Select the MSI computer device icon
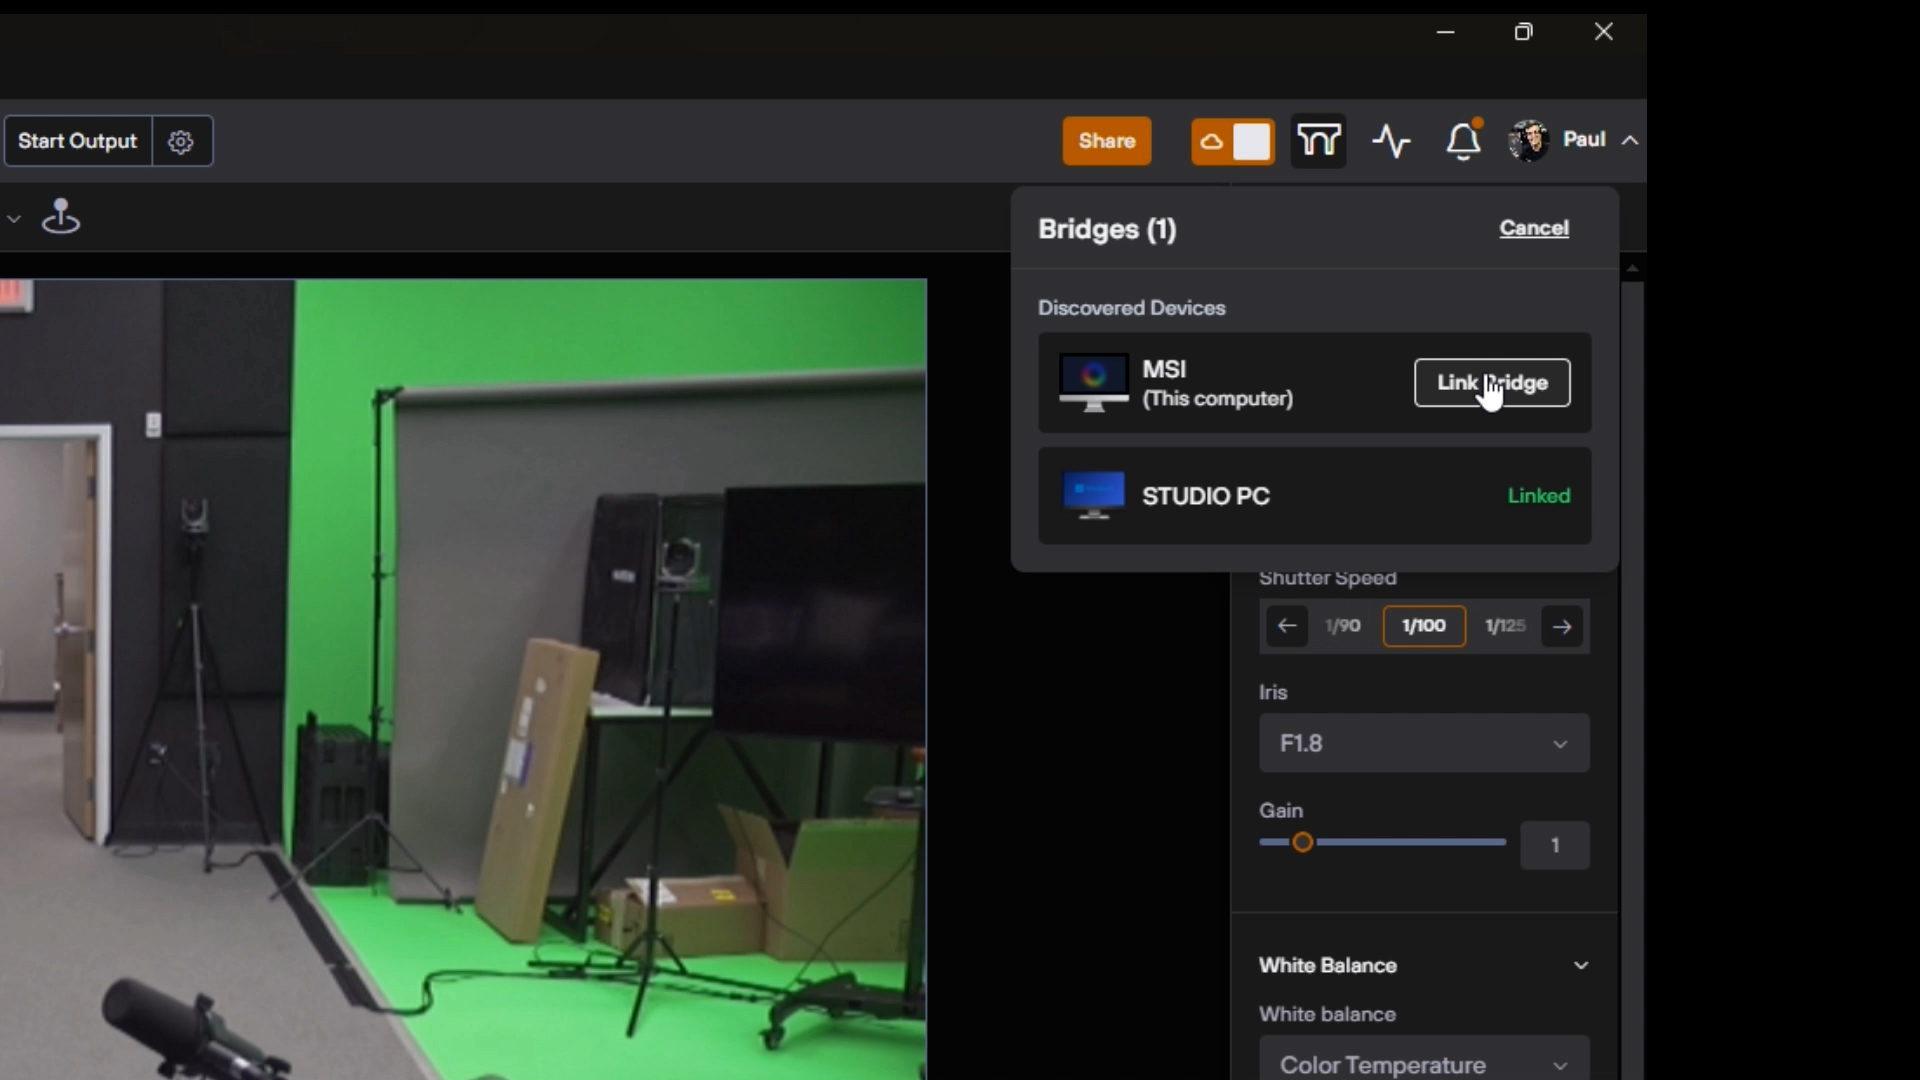The image size is (1920, 1080). click(x=1093, y=383)
